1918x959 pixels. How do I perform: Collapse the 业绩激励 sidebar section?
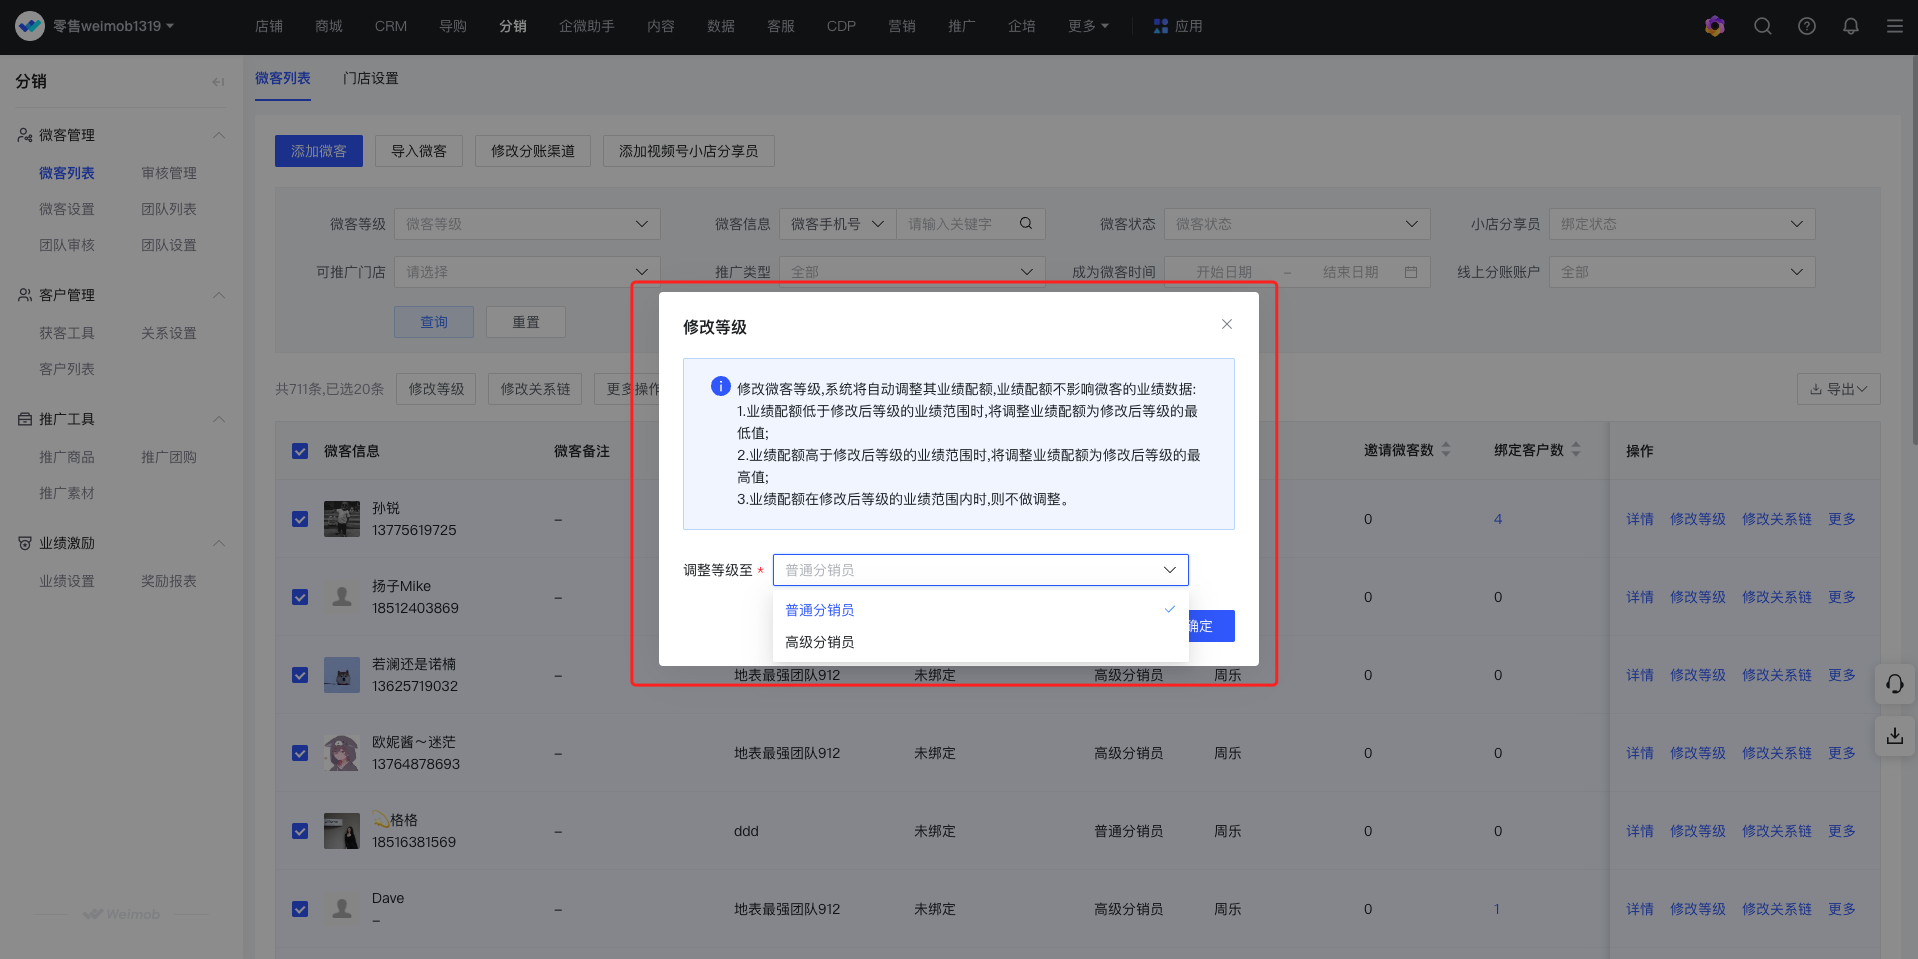(219, 543)
